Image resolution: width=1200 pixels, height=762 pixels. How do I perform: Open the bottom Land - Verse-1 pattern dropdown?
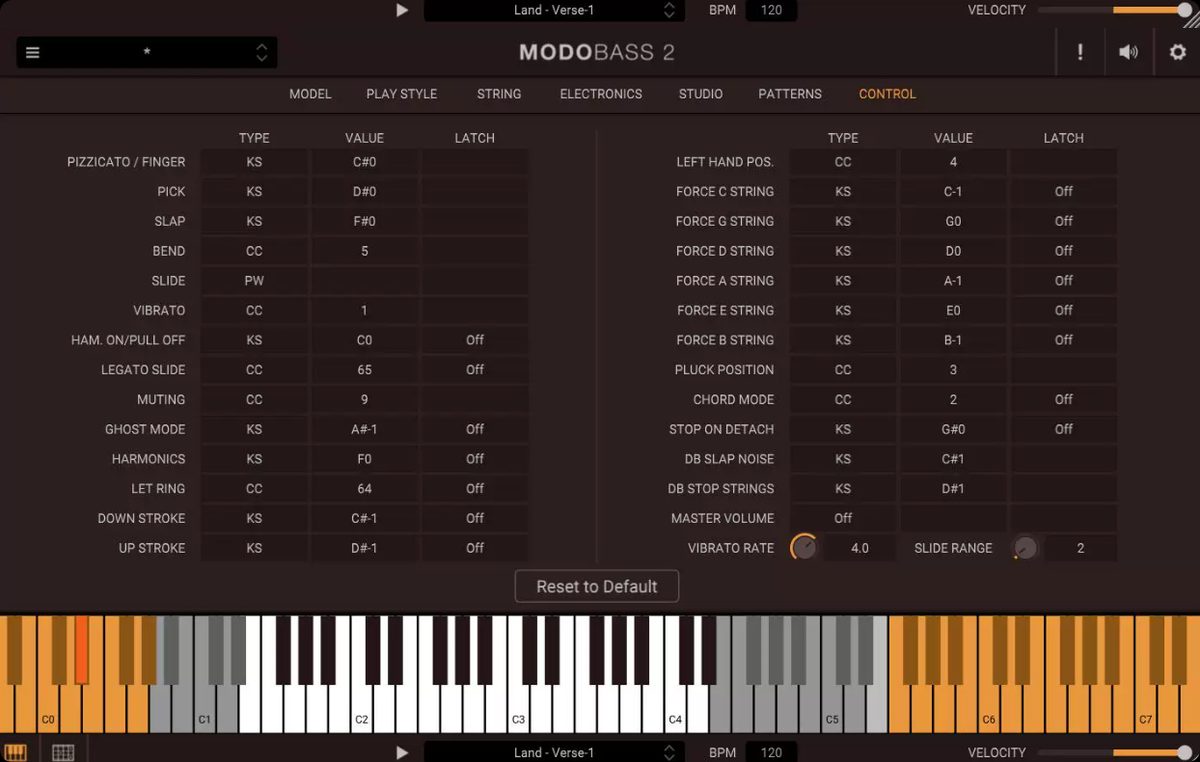pos(554,752)
